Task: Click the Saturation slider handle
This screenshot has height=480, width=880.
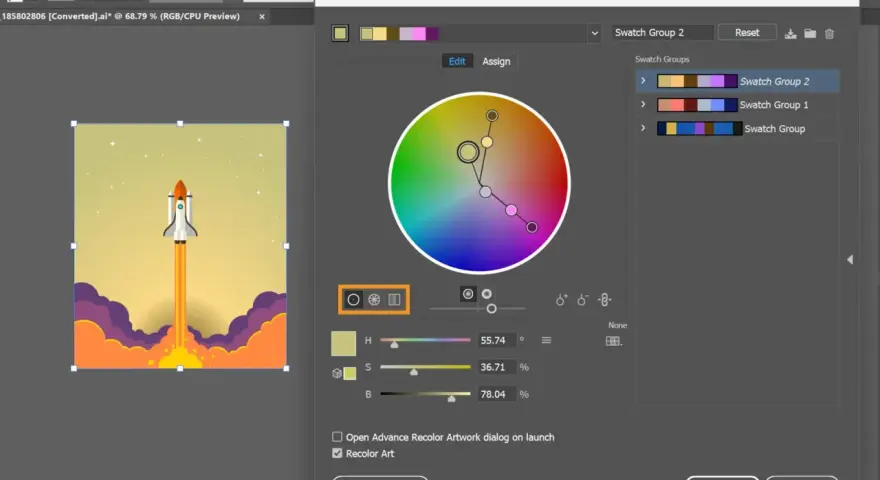Action: point(414,371)
